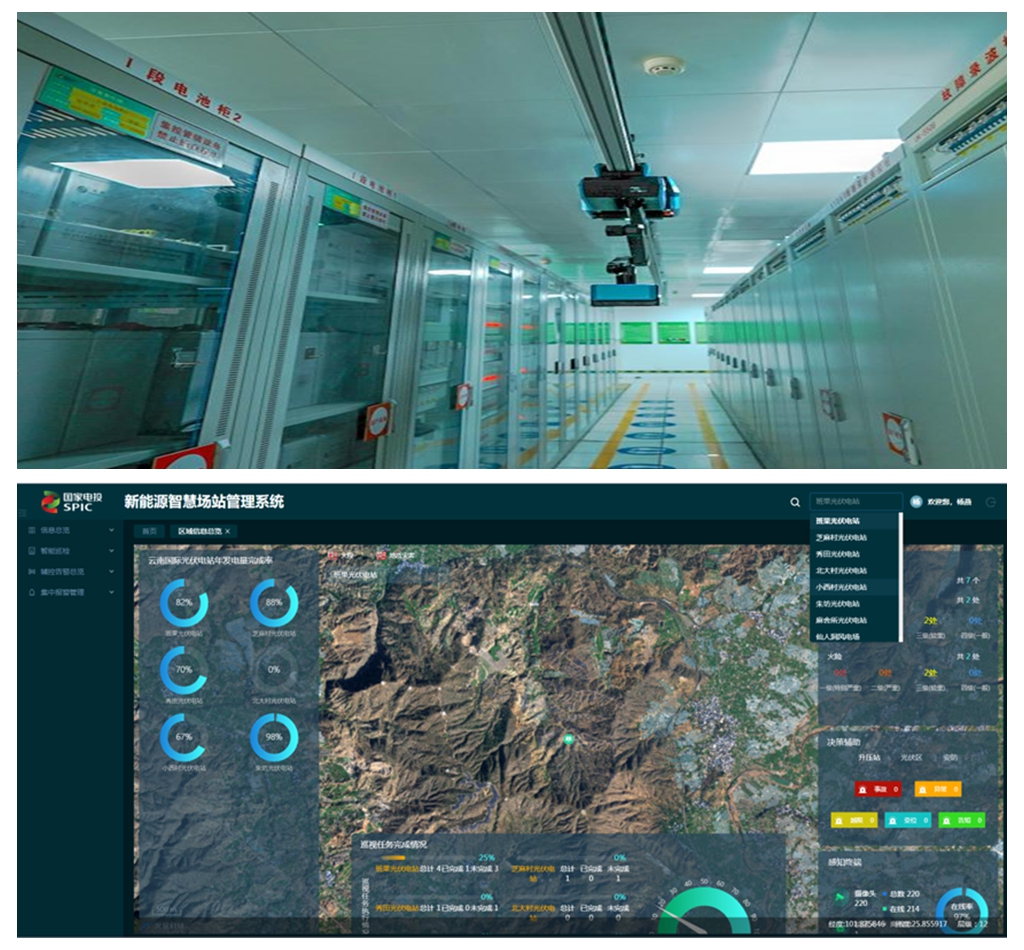
Task: Expand the 集中报警管理 sidebar chevron
Action: [x=112, y=592]
